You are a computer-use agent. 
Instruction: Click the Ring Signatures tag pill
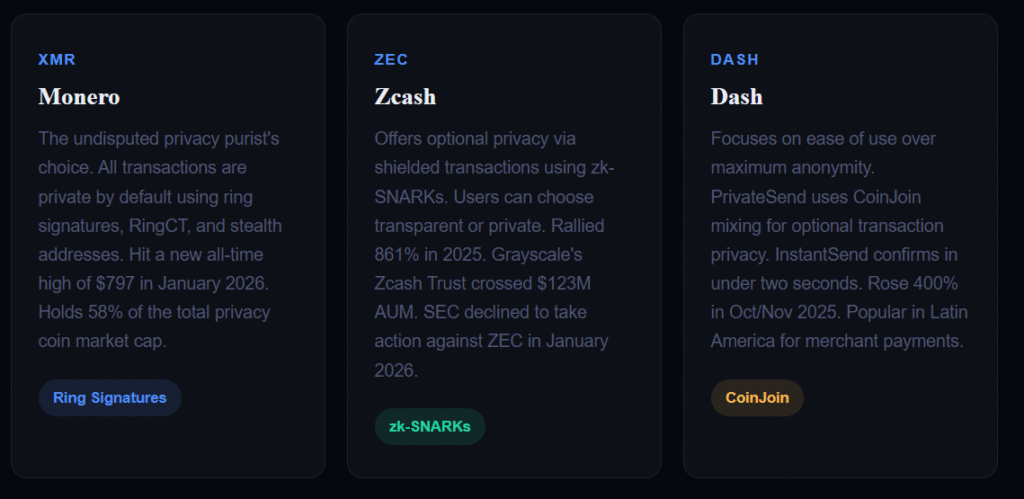(x=110, y=398)
